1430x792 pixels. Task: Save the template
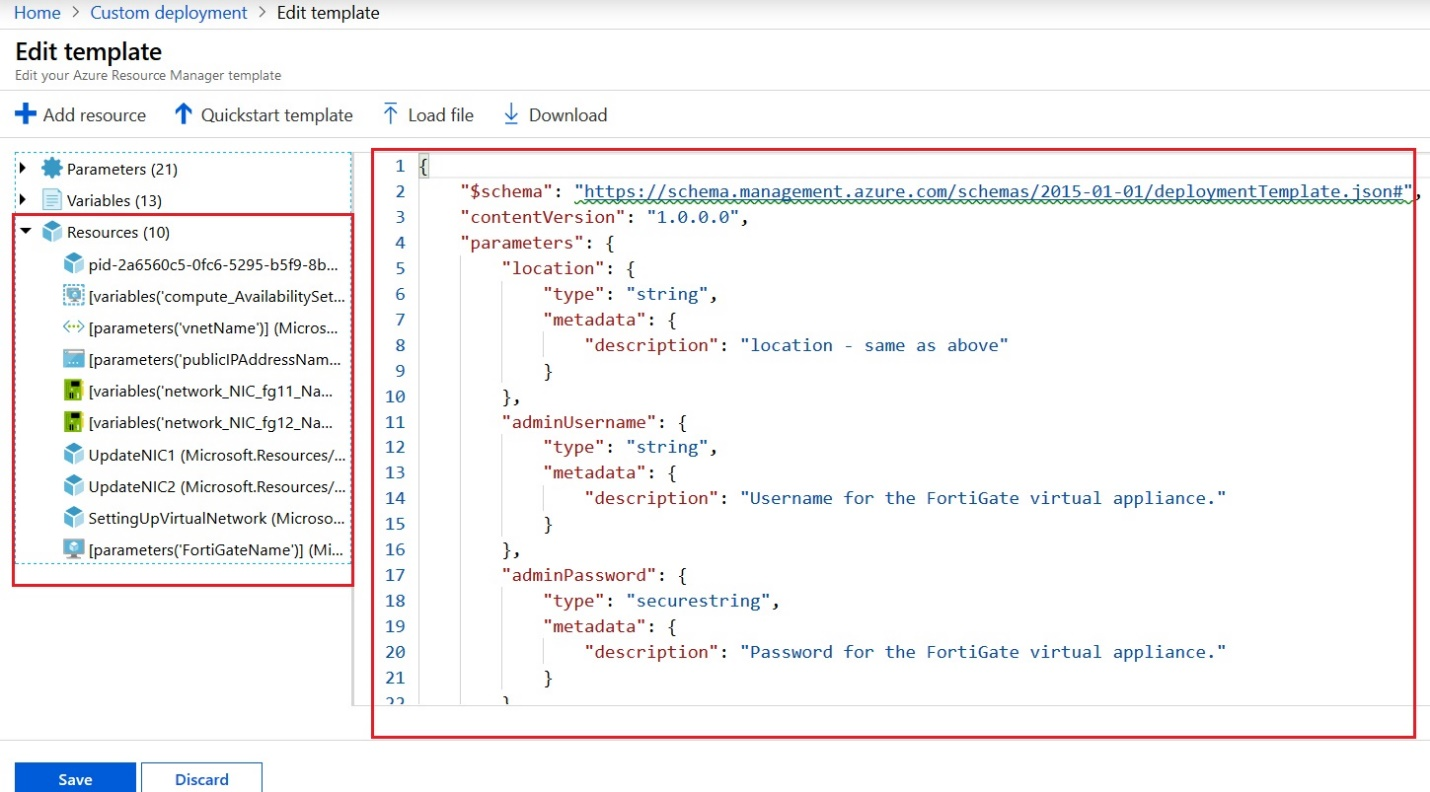(x=75, y=779)
